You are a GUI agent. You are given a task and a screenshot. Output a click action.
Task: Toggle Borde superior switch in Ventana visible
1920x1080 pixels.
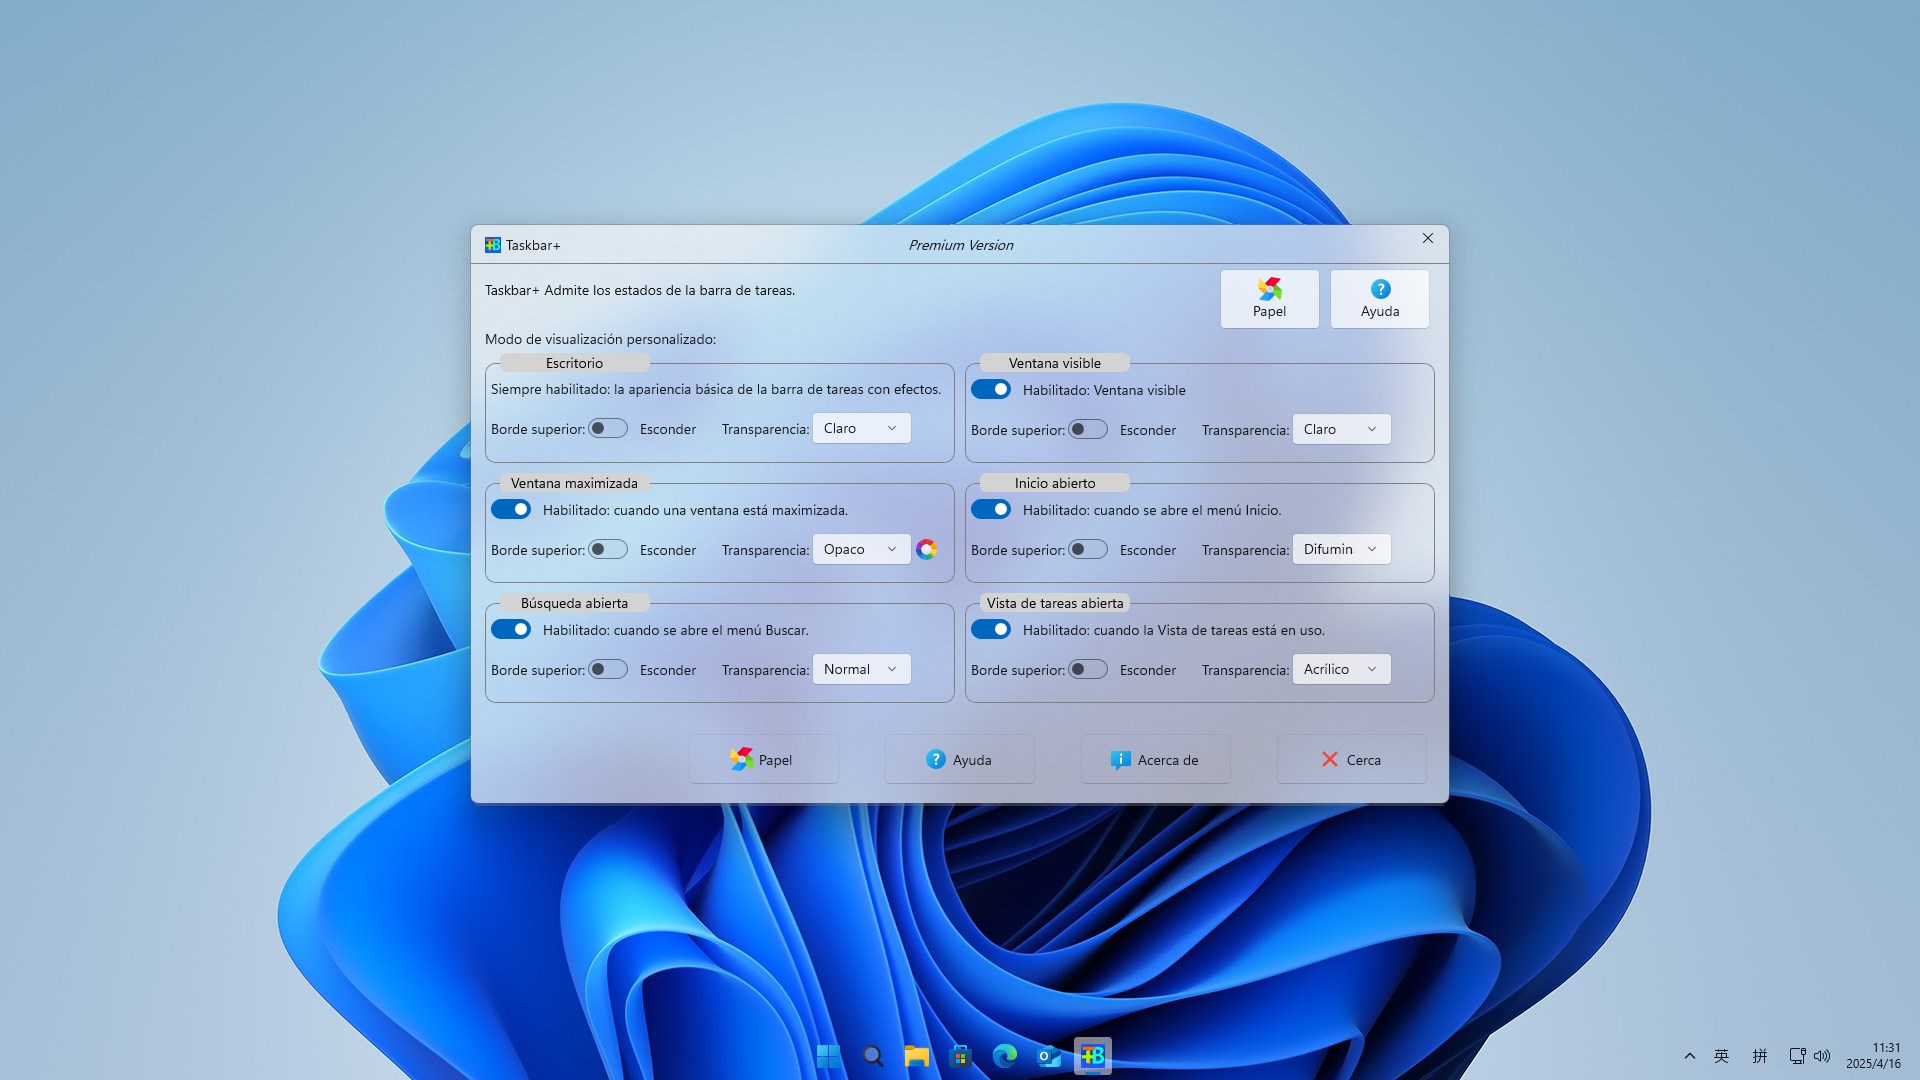click(1088, 429)
